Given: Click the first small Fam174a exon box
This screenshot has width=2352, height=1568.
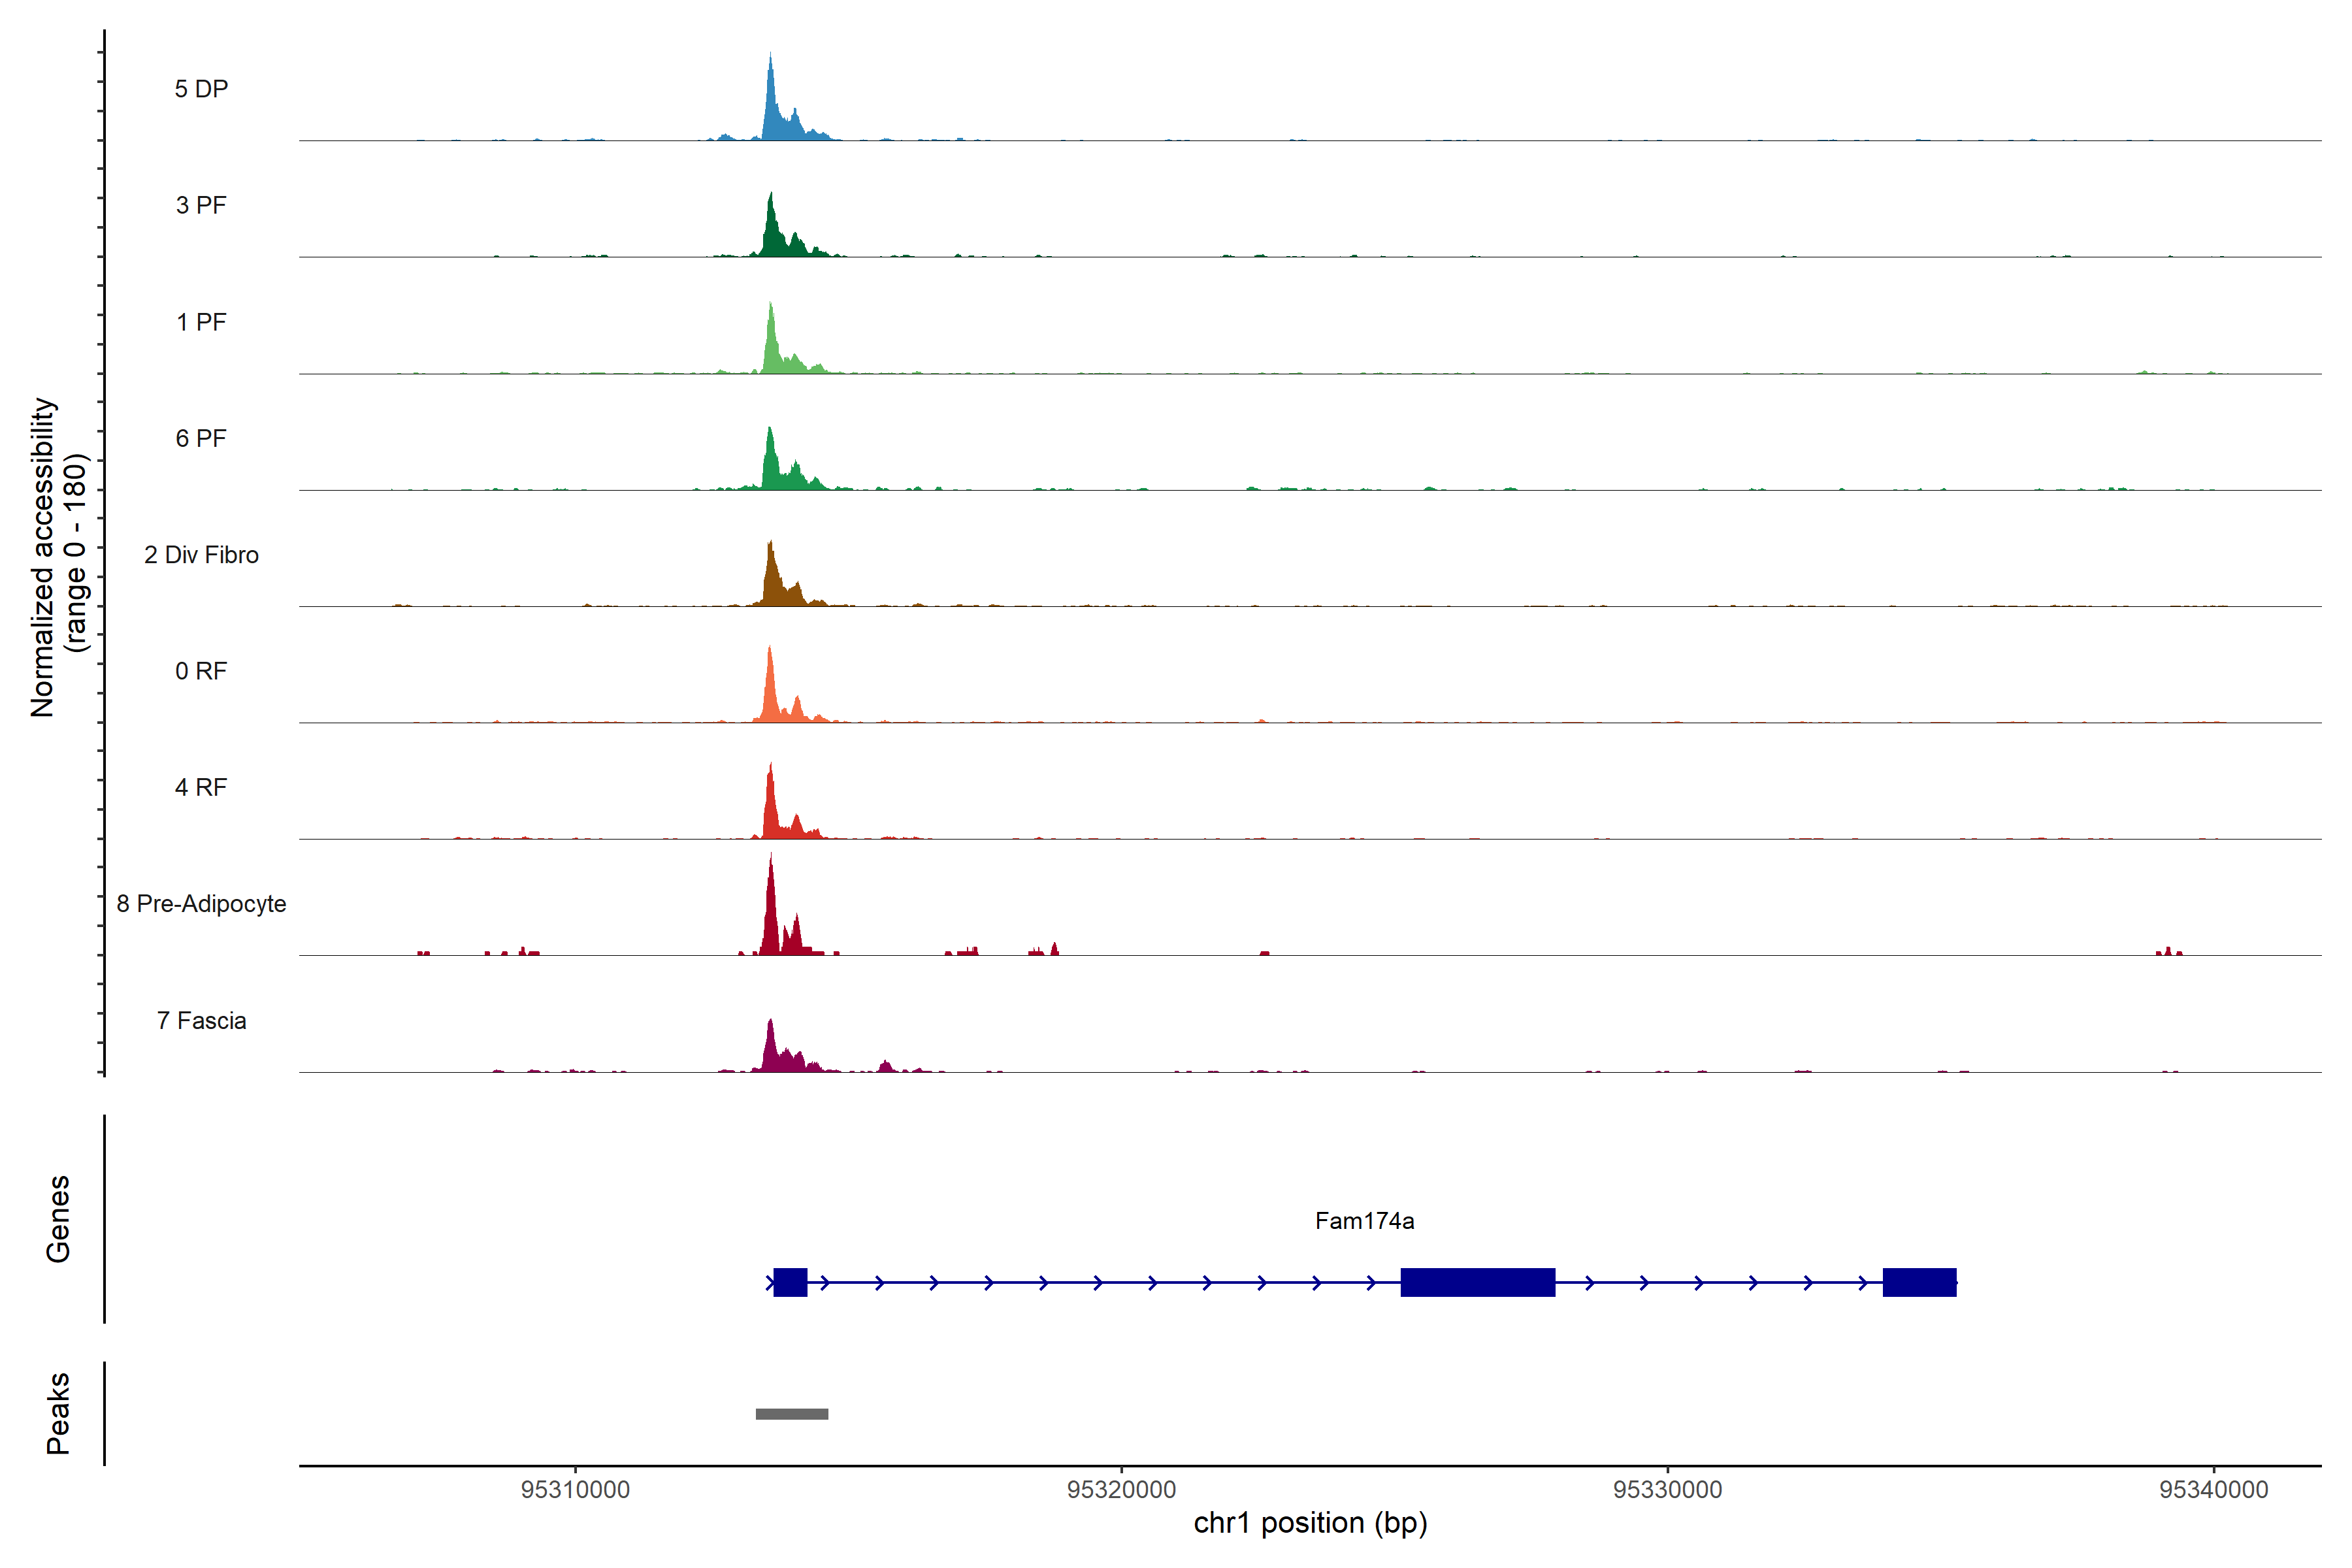Looking at the screenshot, I should (x=790, y=1282).
